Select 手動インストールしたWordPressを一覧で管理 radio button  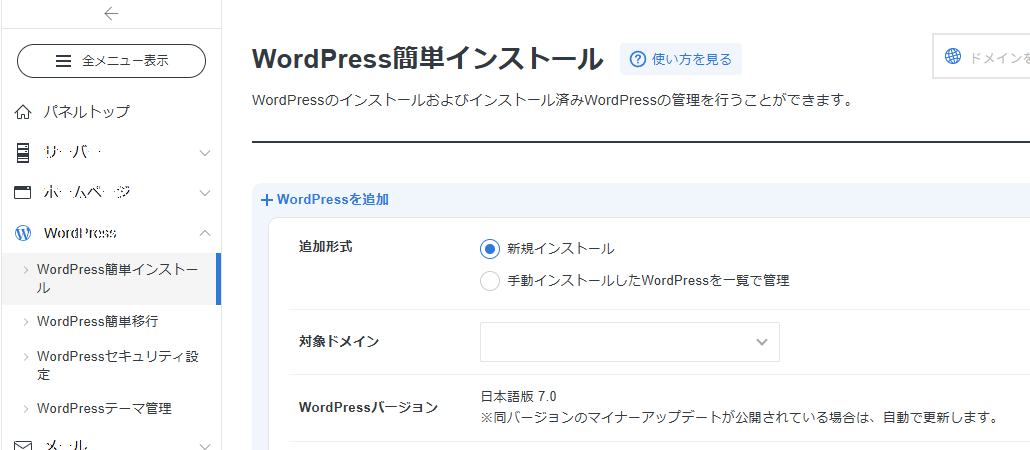(490, 281)
